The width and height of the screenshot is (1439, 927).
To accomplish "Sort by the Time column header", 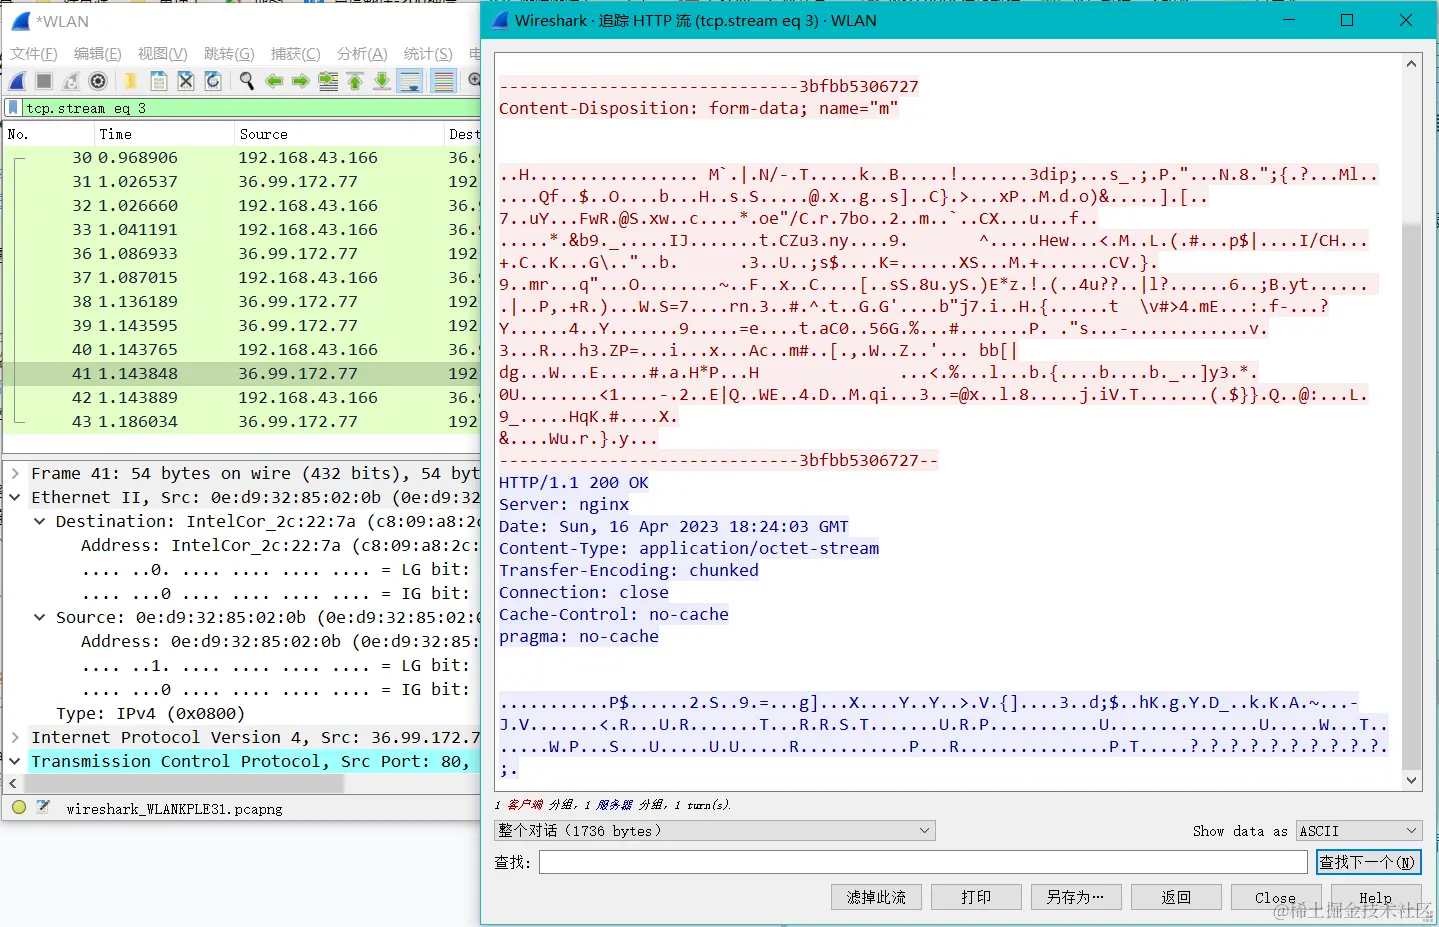I will [x=163, y=134].
